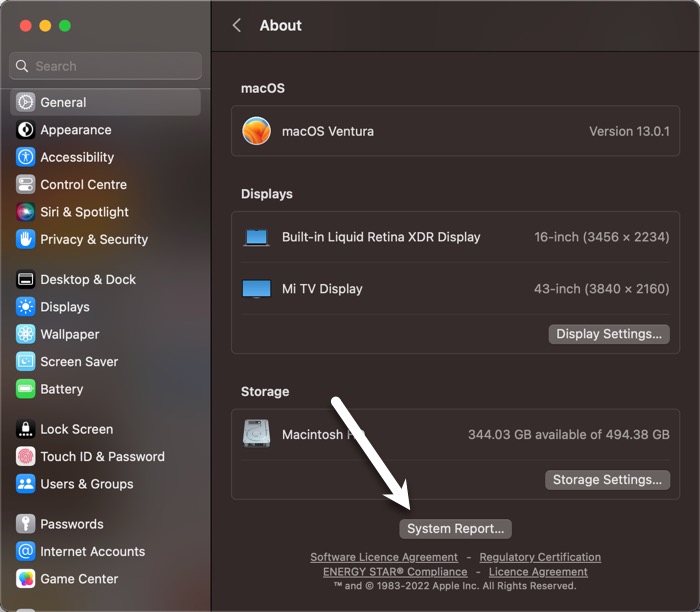Click the Macintosh HD drive icon
Screen dimensions: 700x612
(256, 433)
